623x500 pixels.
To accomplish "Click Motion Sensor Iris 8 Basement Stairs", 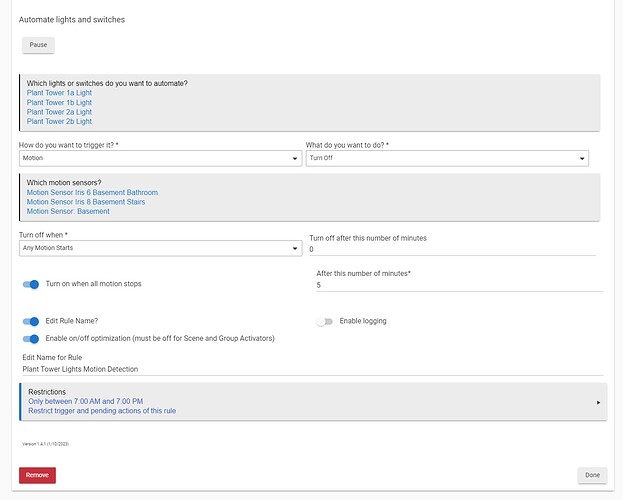I will tap(85, 202).
